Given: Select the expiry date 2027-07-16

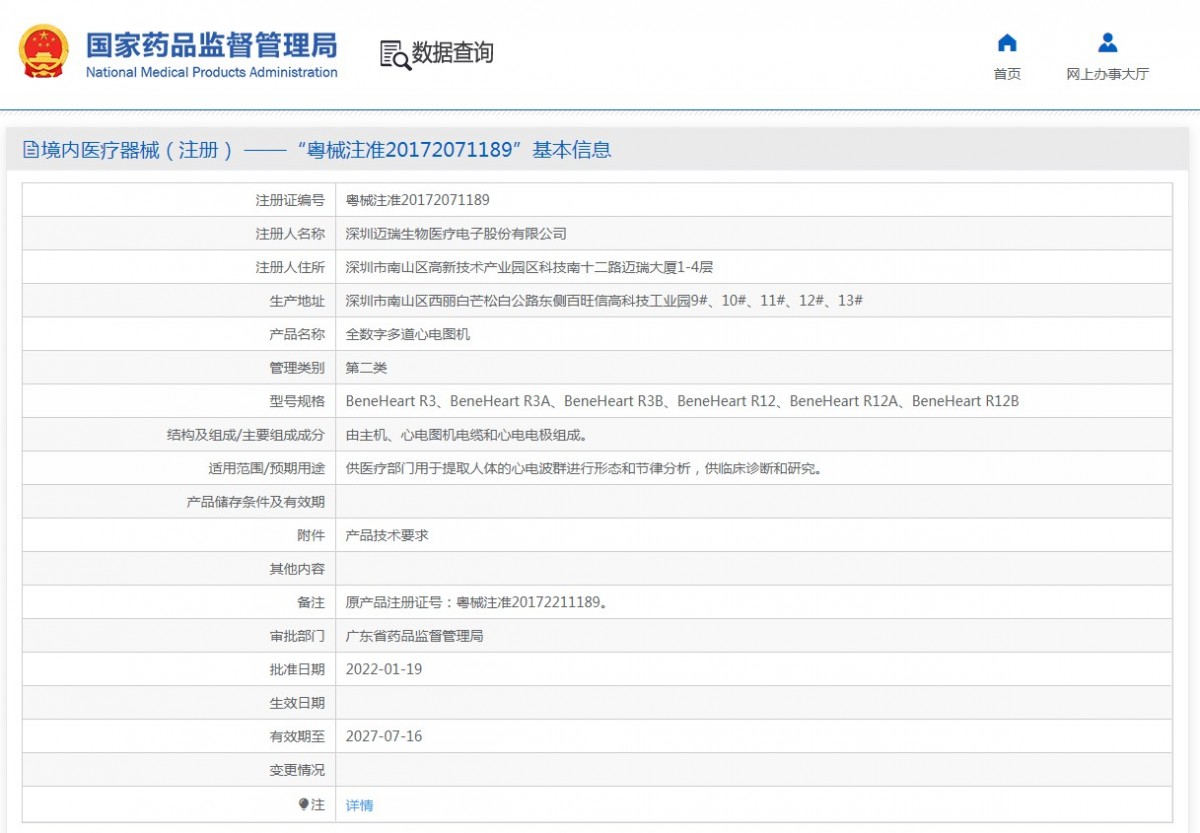Looking at the screenshot, I should pyautogui.click(x=384, y=736).
